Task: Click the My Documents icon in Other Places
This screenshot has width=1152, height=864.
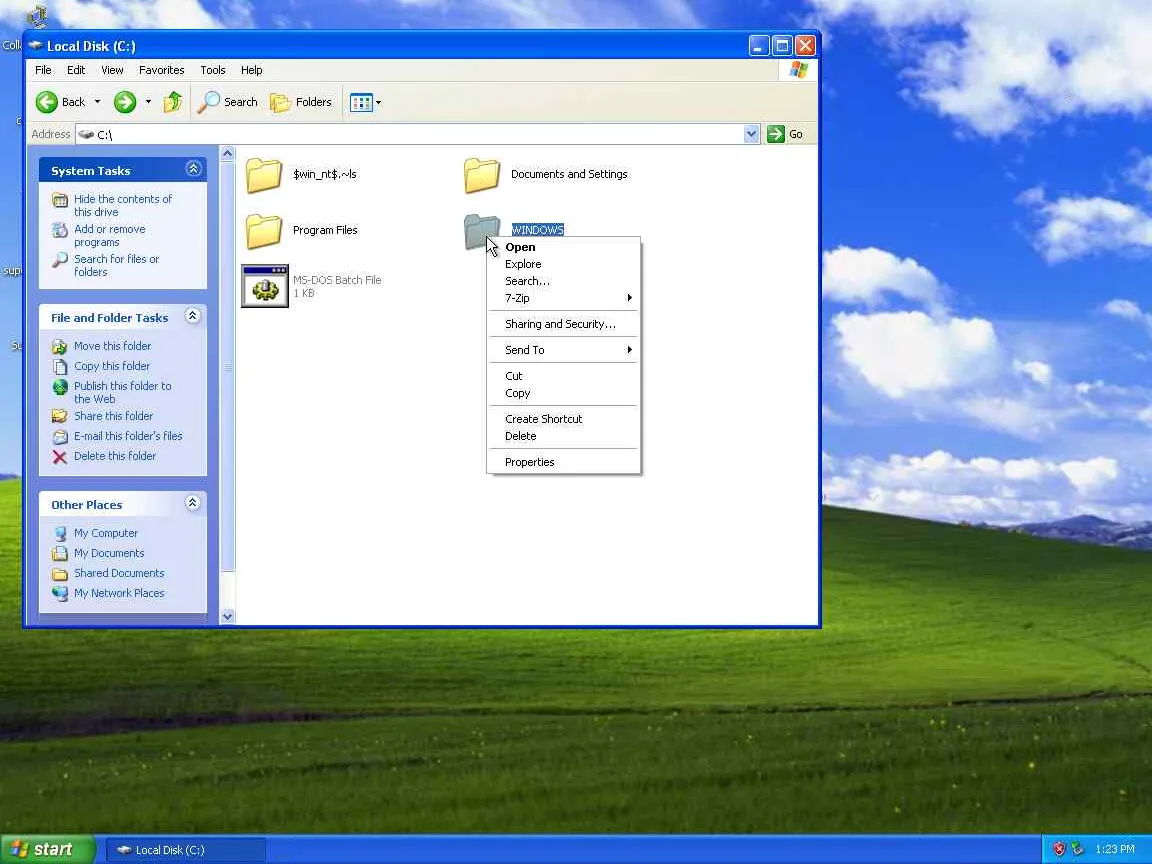Action: point(60,553)
